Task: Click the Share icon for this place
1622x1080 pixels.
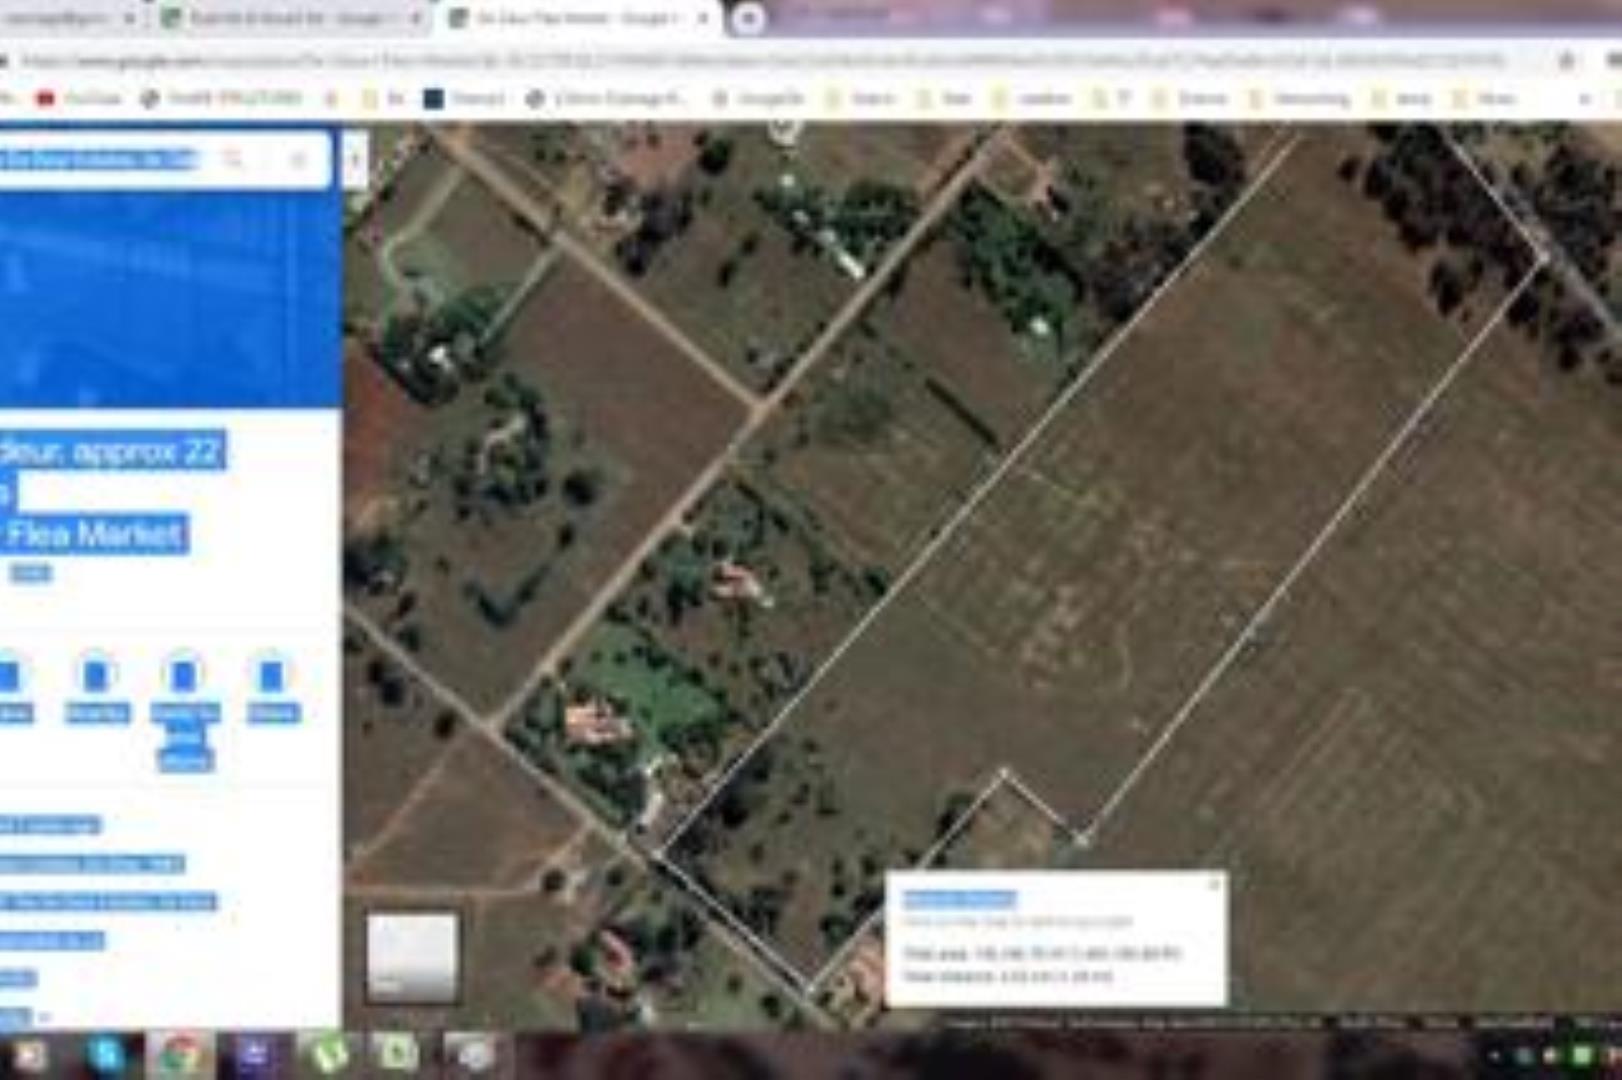Action: point(272,677)
